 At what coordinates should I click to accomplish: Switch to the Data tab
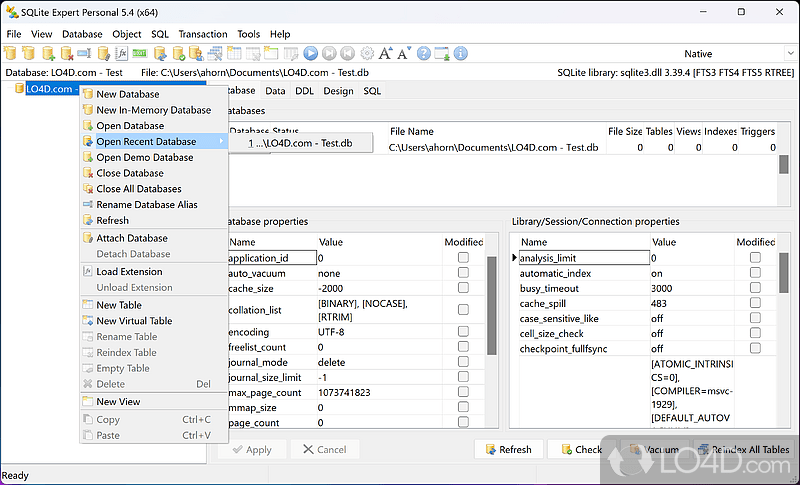point(275,91)
